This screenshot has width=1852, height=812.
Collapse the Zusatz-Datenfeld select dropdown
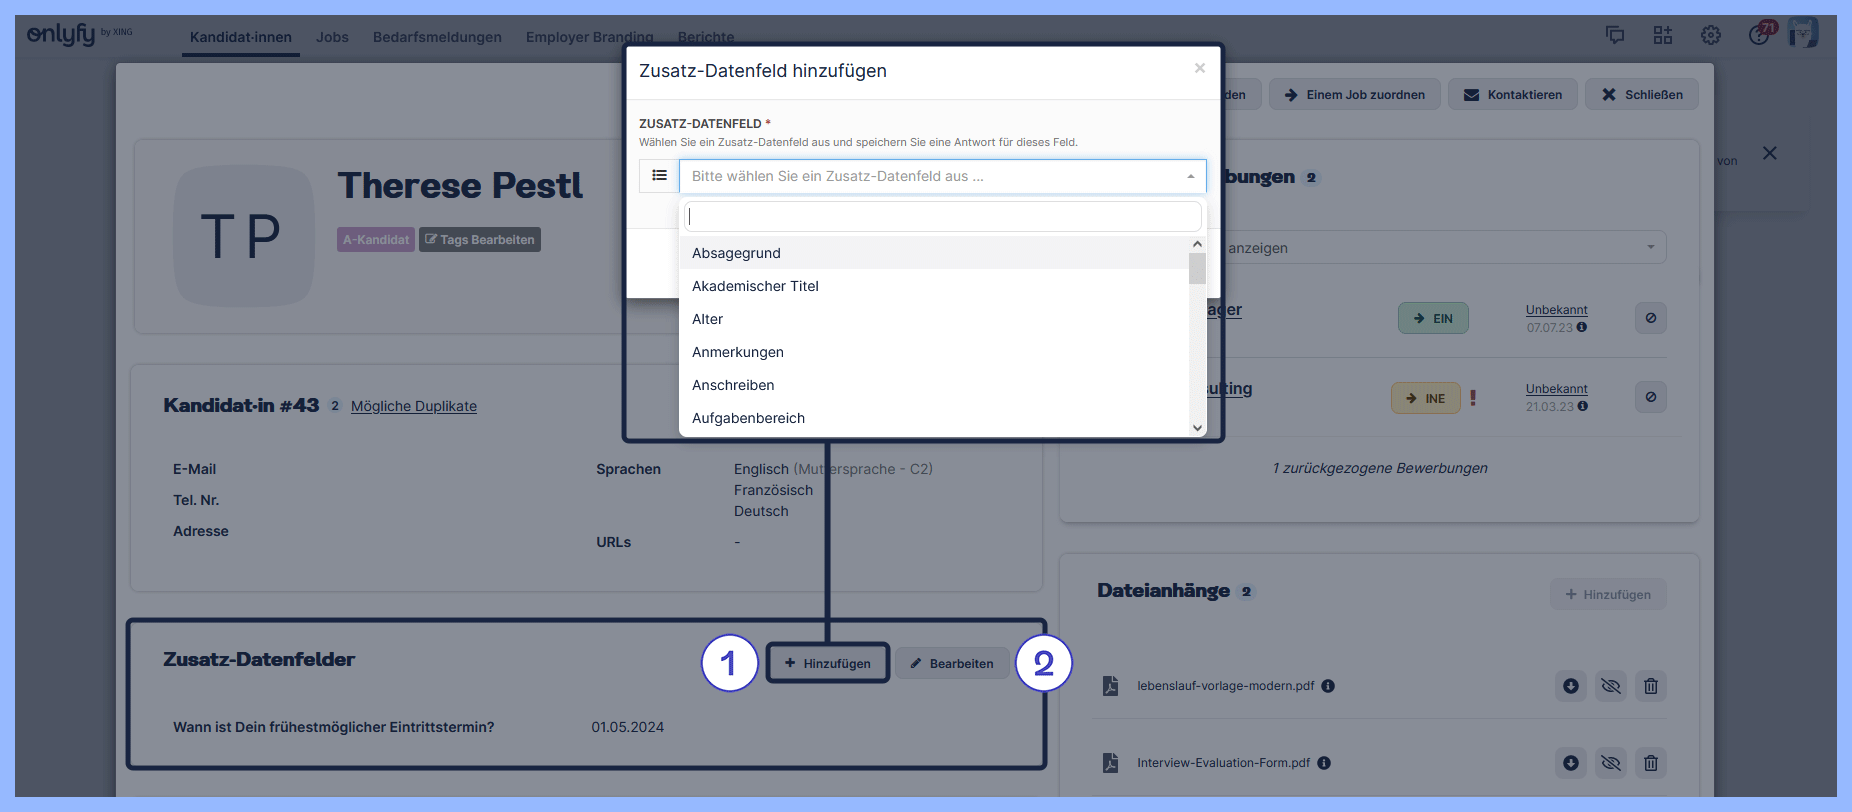pyautogui.click(x=1190, y=177)
